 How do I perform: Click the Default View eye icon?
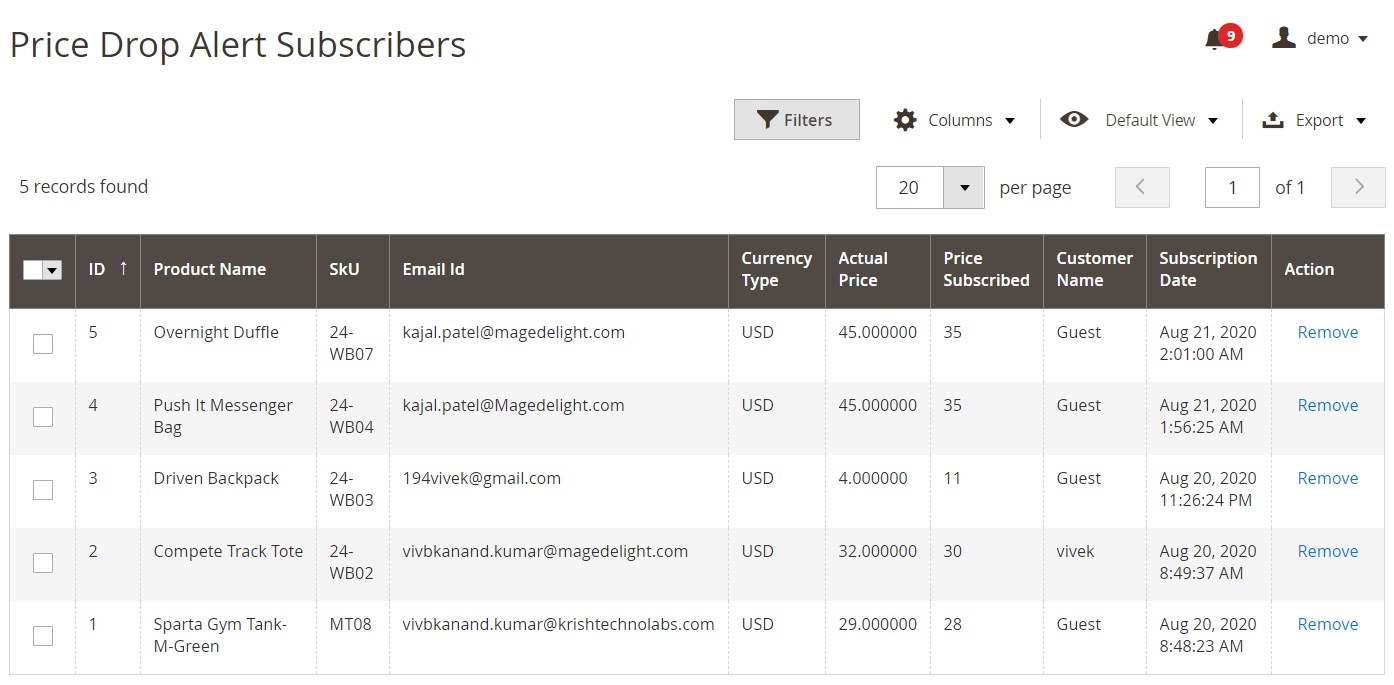pos(1074,120)
